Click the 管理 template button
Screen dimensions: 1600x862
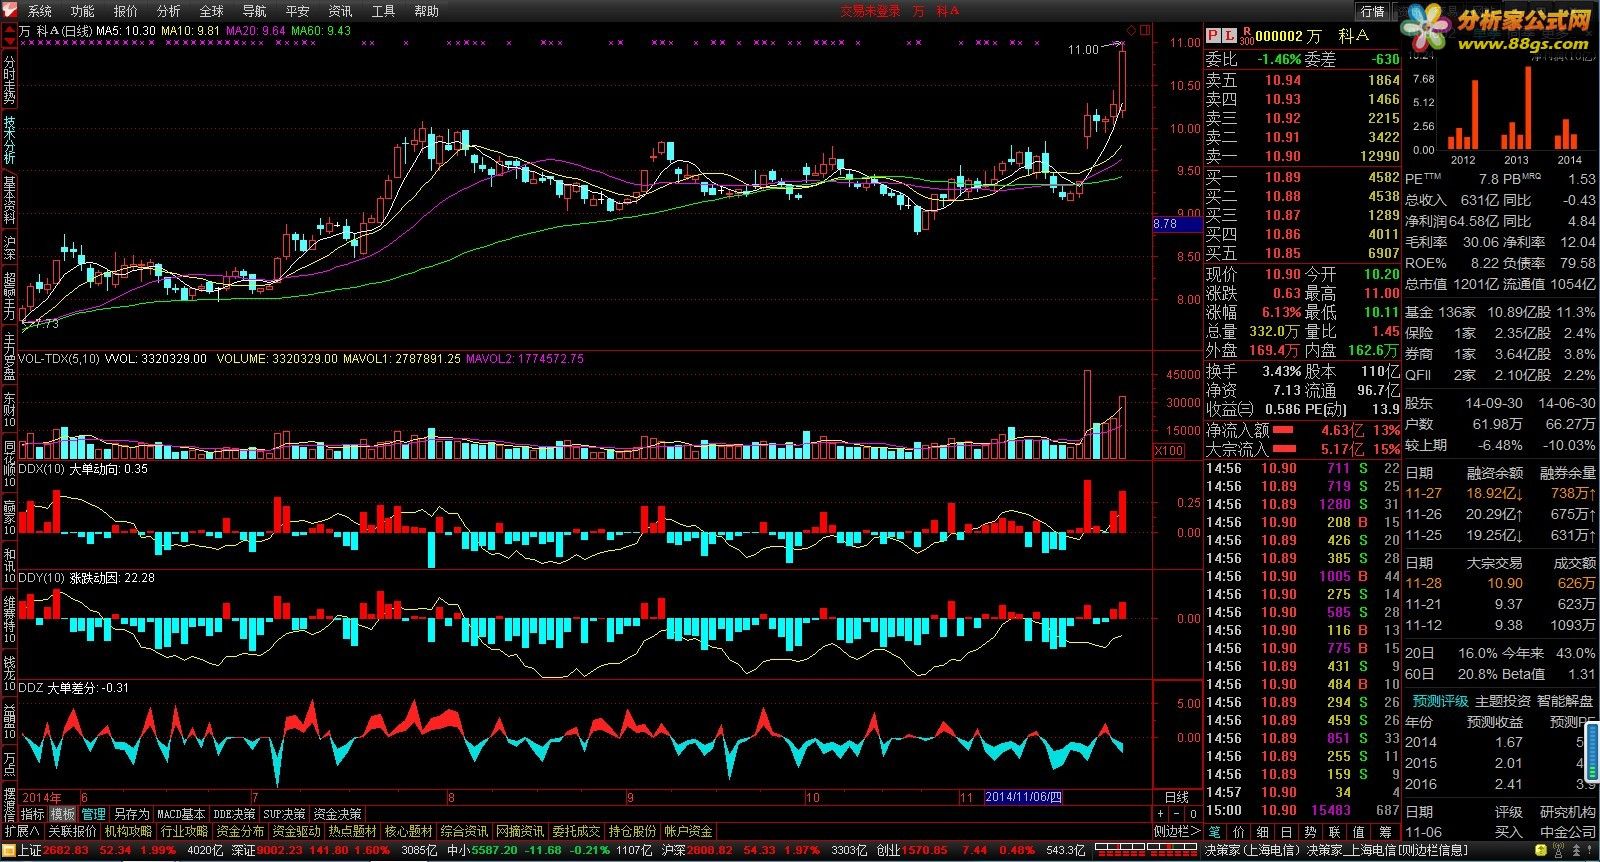(x=94, y=815)
